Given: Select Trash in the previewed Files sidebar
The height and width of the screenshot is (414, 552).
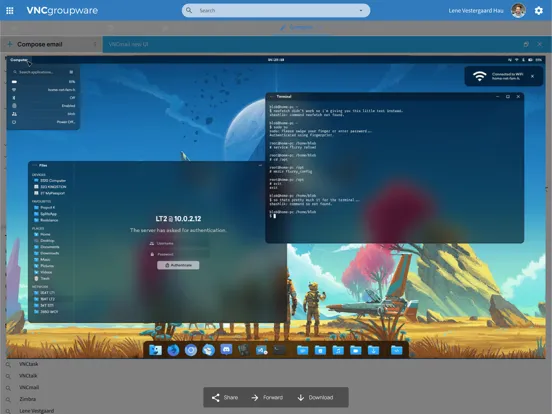Looking at the screenshot, I should pyautogui.click(x=45, y=278).
